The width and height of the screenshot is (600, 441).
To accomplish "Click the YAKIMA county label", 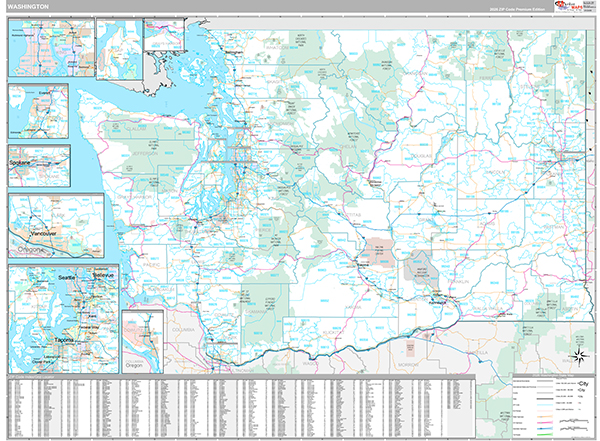I will coord(353,307).
